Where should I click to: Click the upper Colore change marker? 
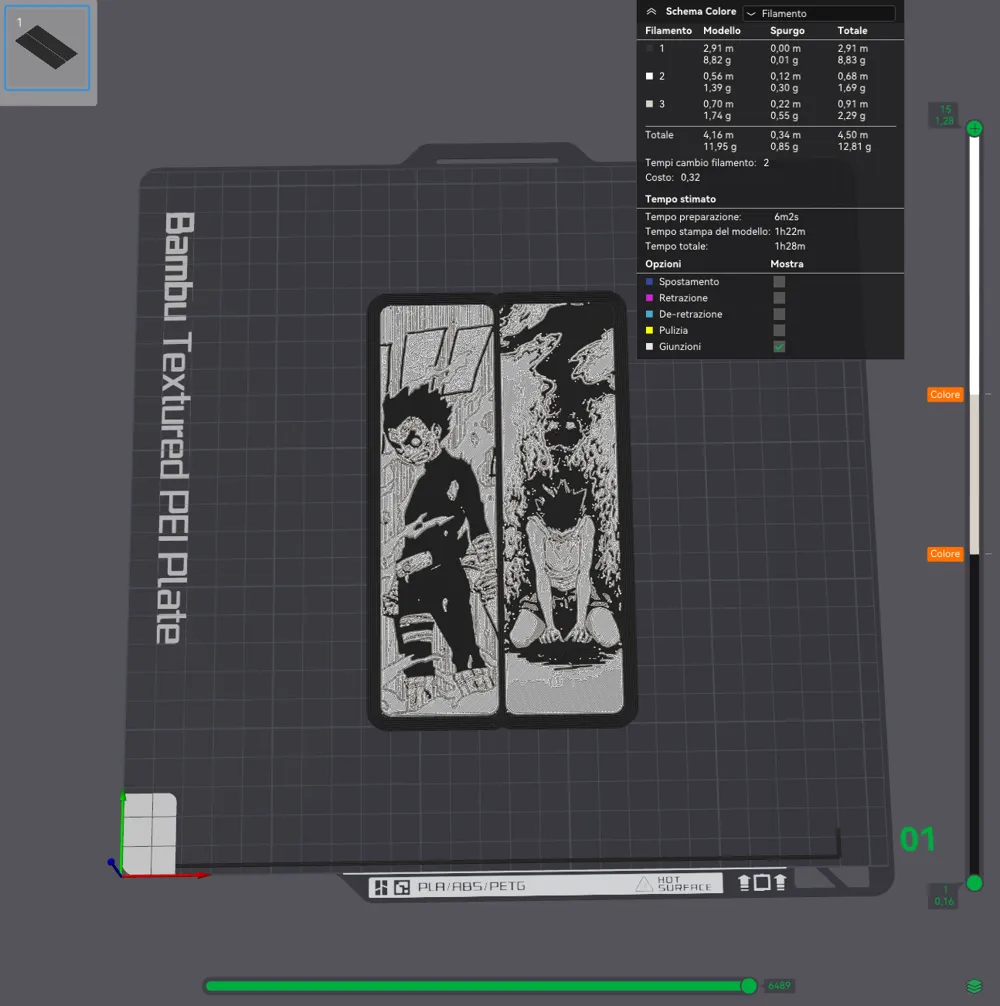pyautogui.click(x=945, y=395)
